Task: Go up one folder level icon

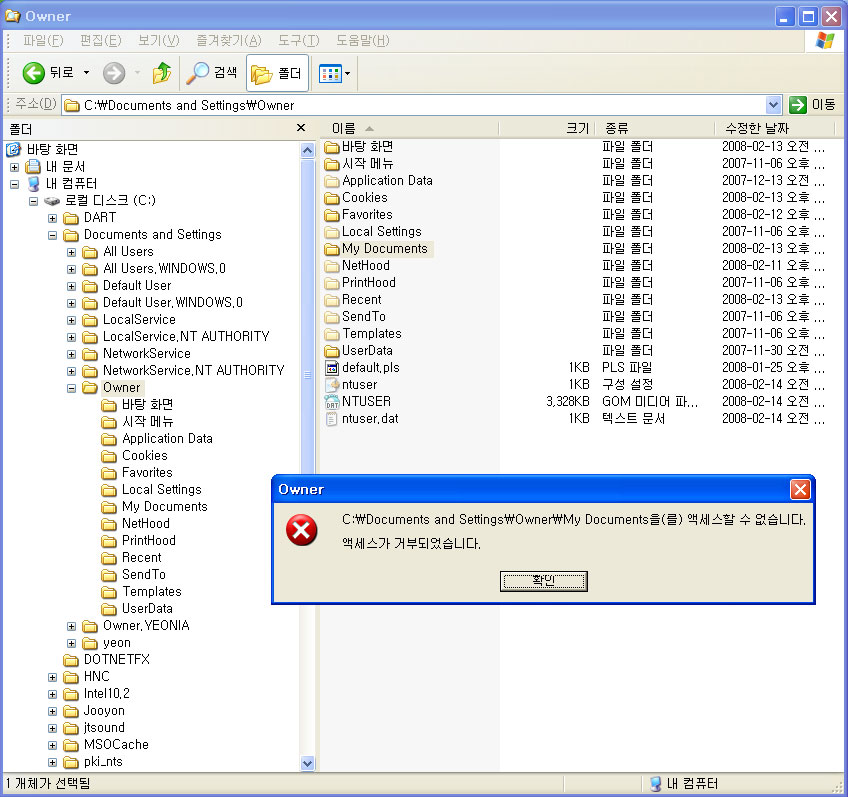Action: coord(162,72)
